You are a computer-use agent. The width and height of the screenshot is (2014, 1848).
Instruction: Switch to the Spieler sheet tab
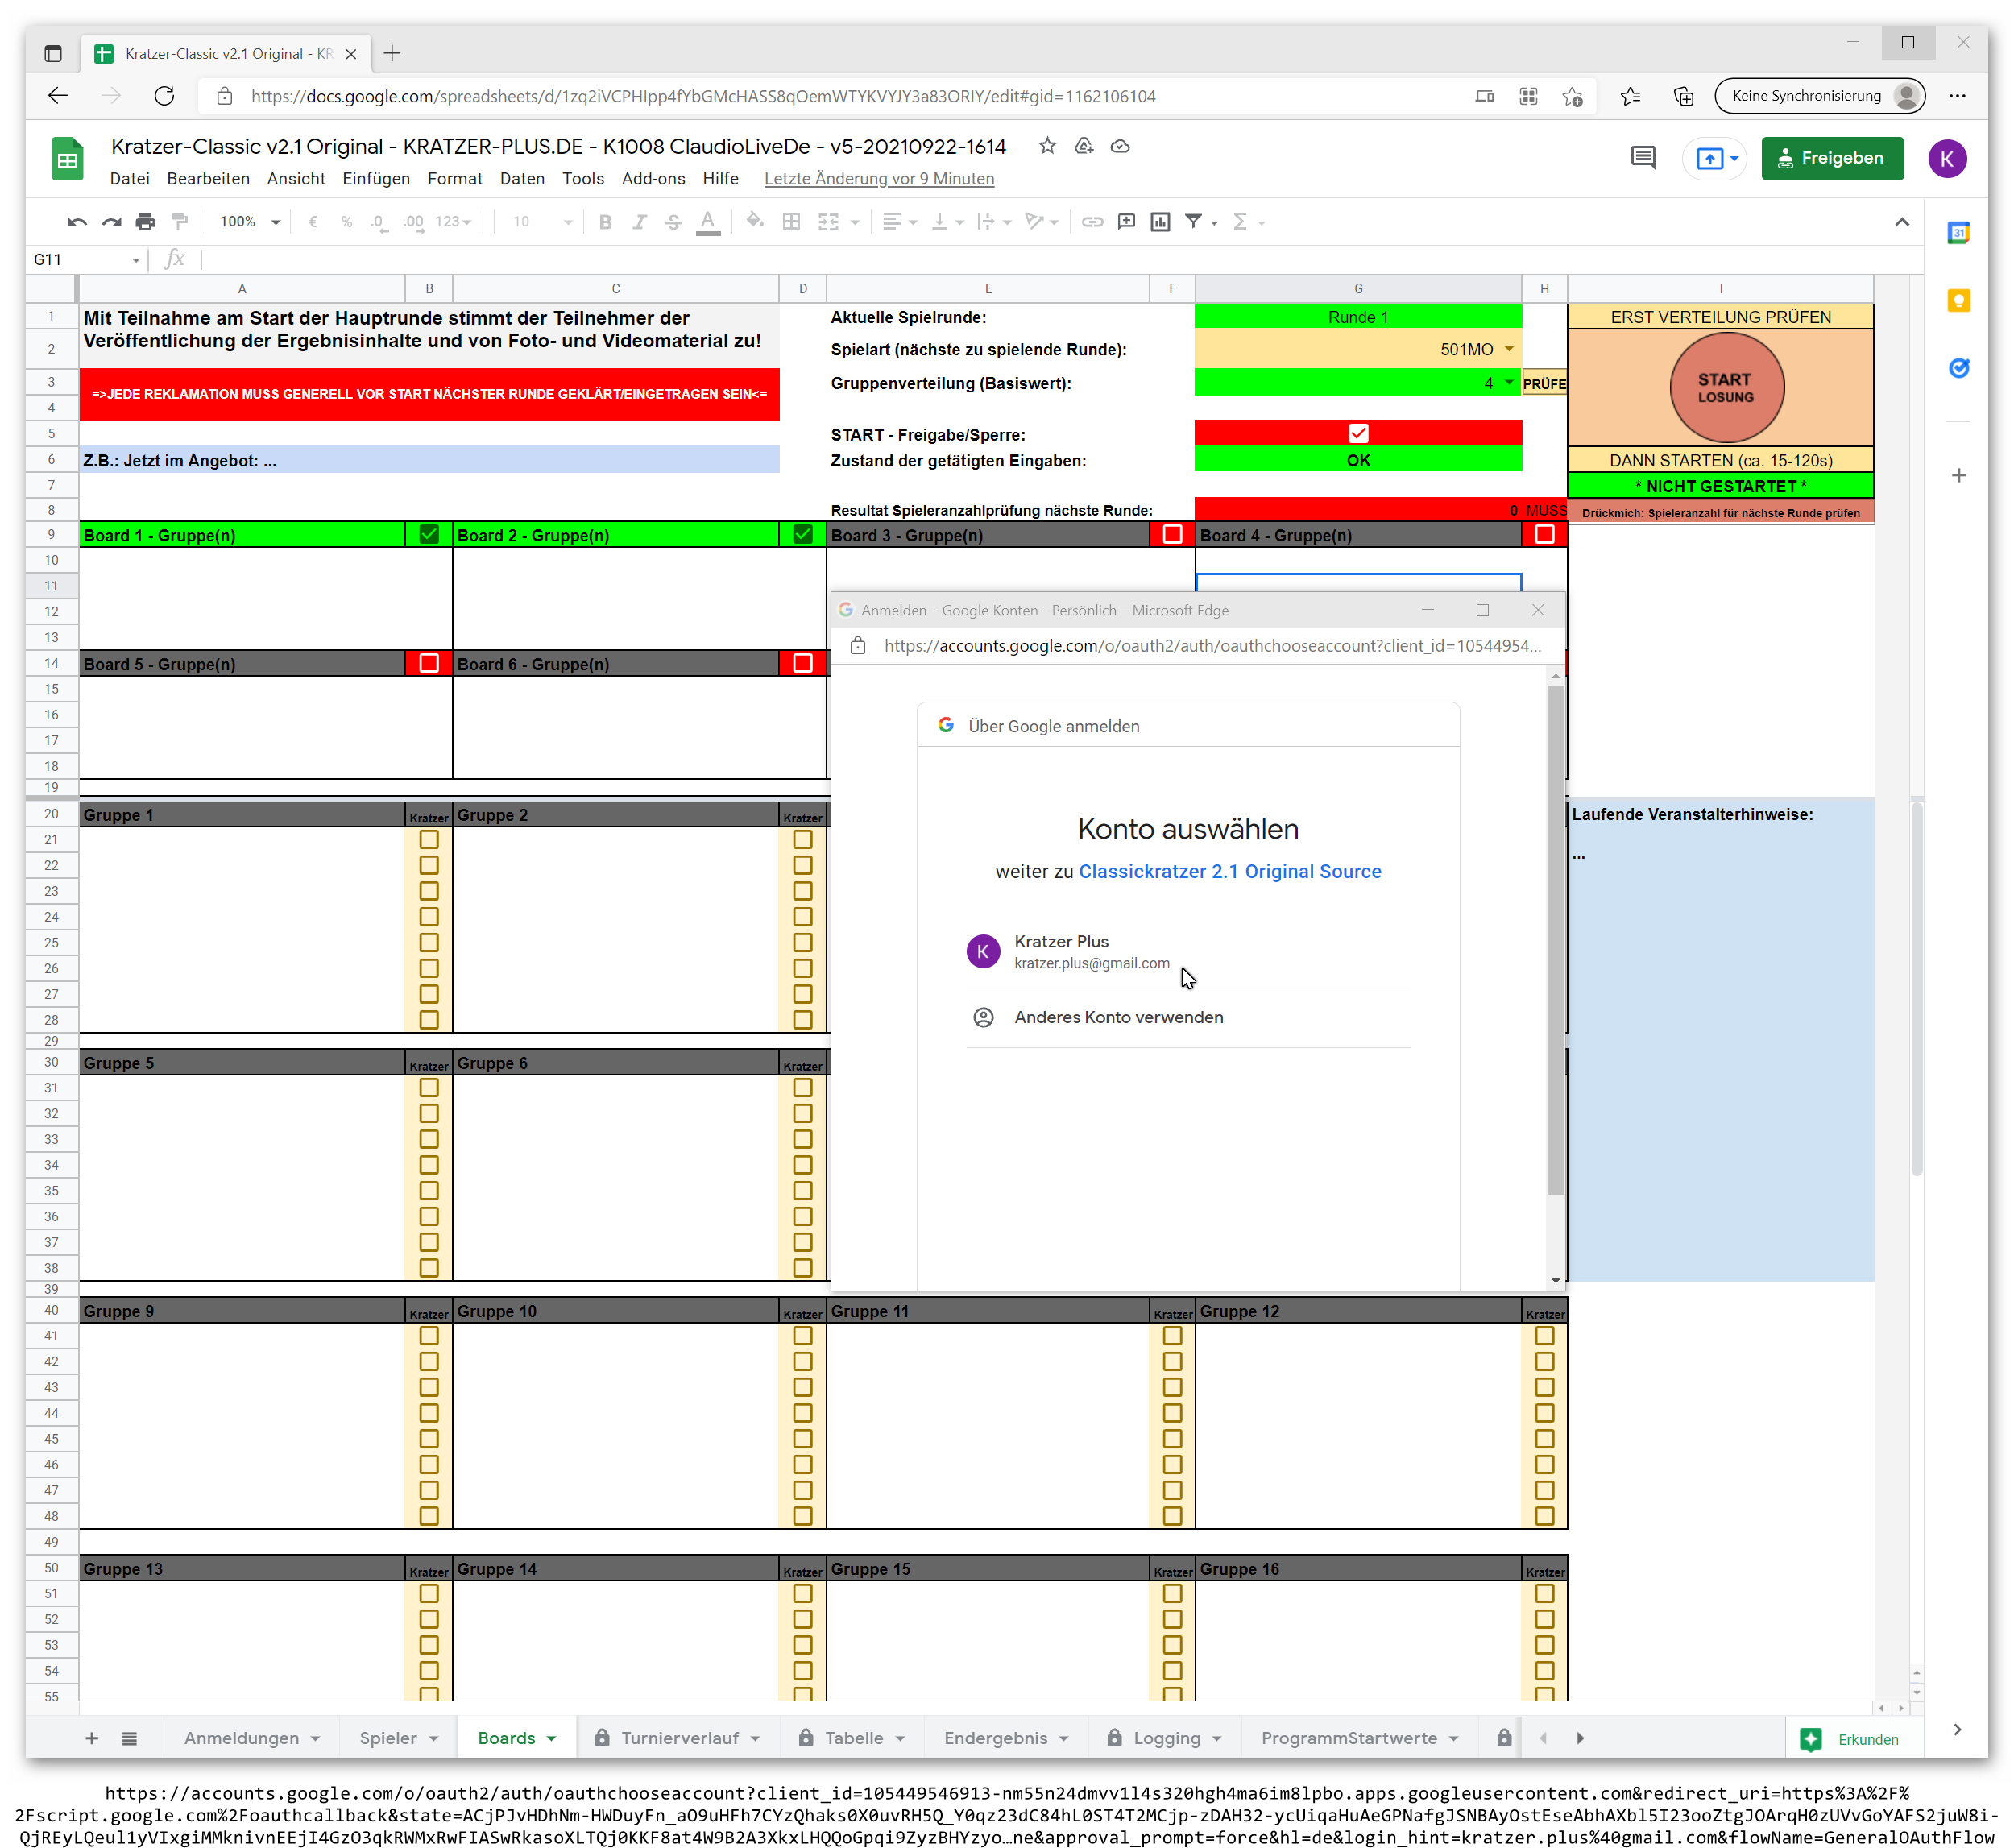pyautogui.click(x=388, y=1738)
